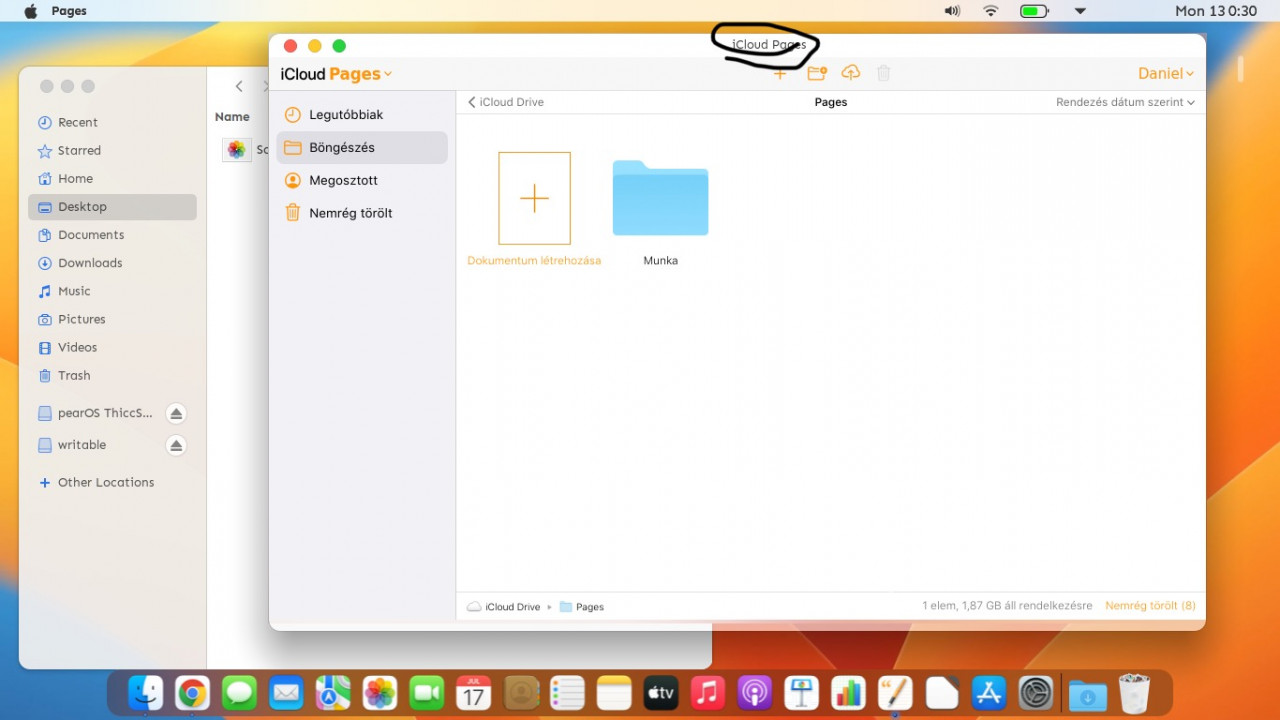Screen dimensions: 1280x720
Task: Open the menu bar dropdown arrow
Action: coord(1080,11)
